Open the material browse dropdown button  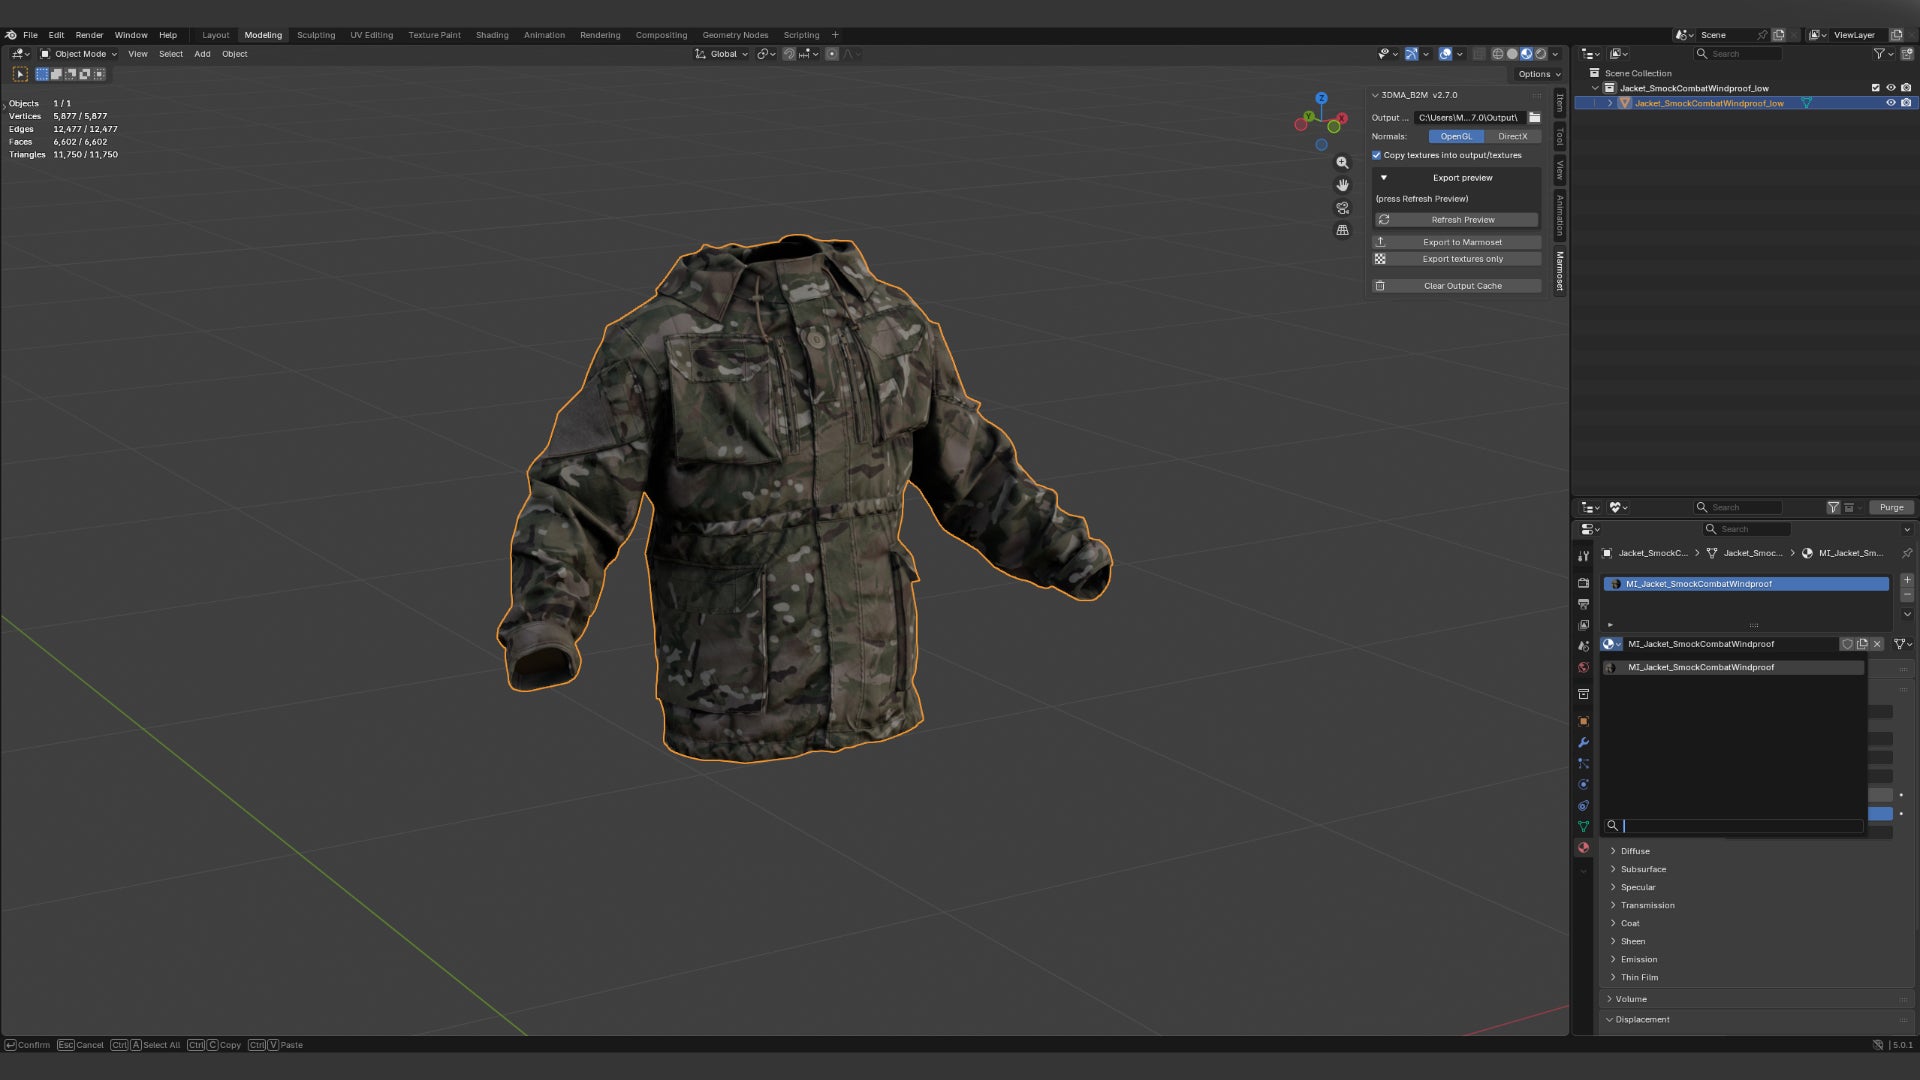coord(1611,644)
